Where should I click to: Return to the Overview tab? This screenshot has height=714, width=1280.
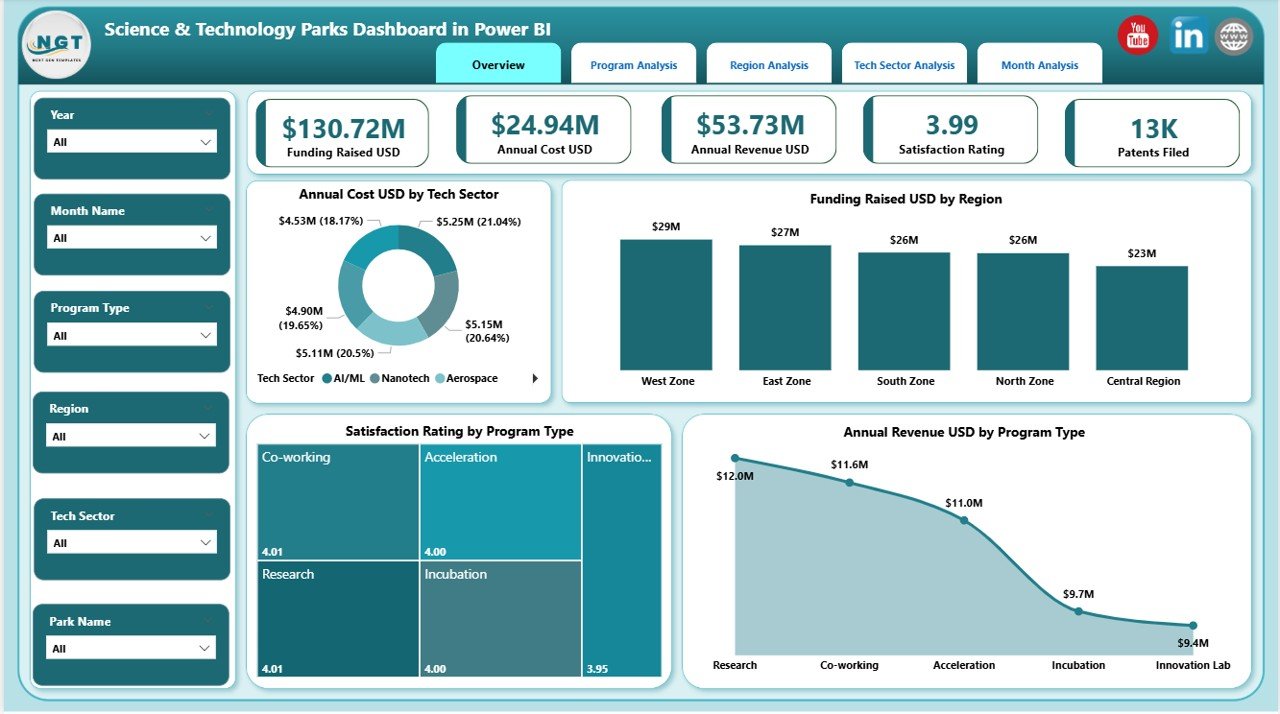[498, 63]
